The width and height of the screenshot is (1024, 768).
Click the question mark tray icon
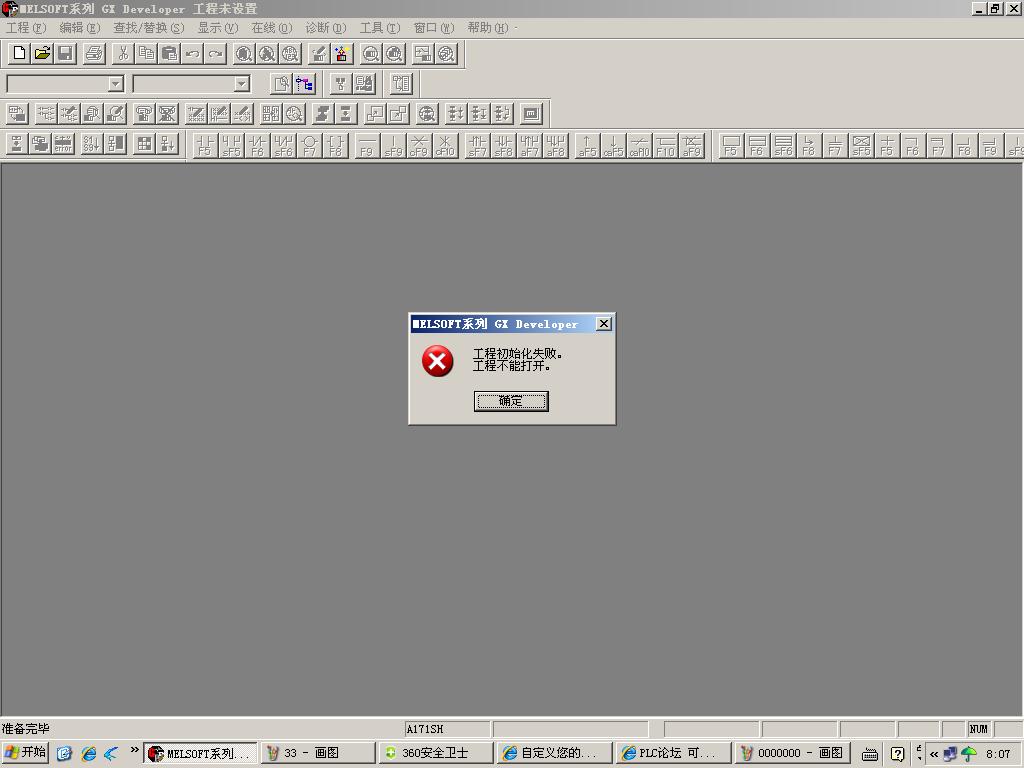898,754
